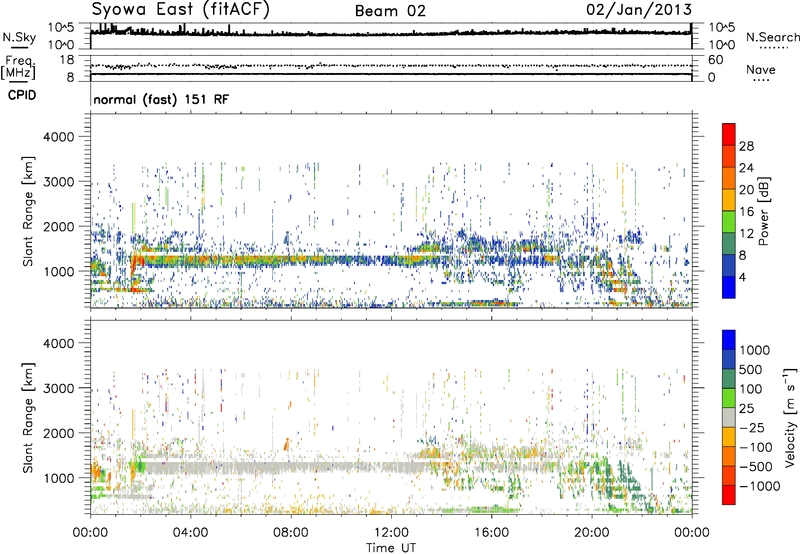Click the blue top of the velocity colorbar
The image size is (800, 554).
point(729,340)
